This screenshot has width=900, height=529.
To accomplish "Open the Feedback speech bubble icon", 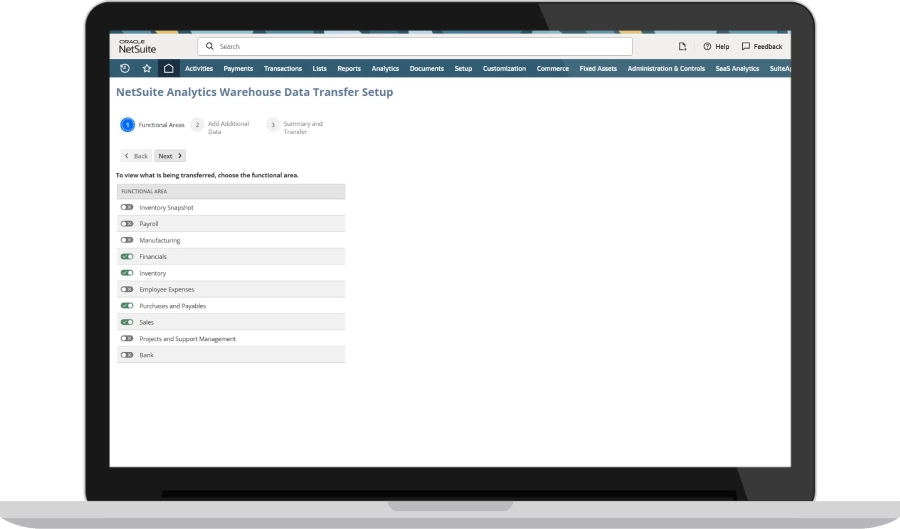I will (x=746, y=47).
